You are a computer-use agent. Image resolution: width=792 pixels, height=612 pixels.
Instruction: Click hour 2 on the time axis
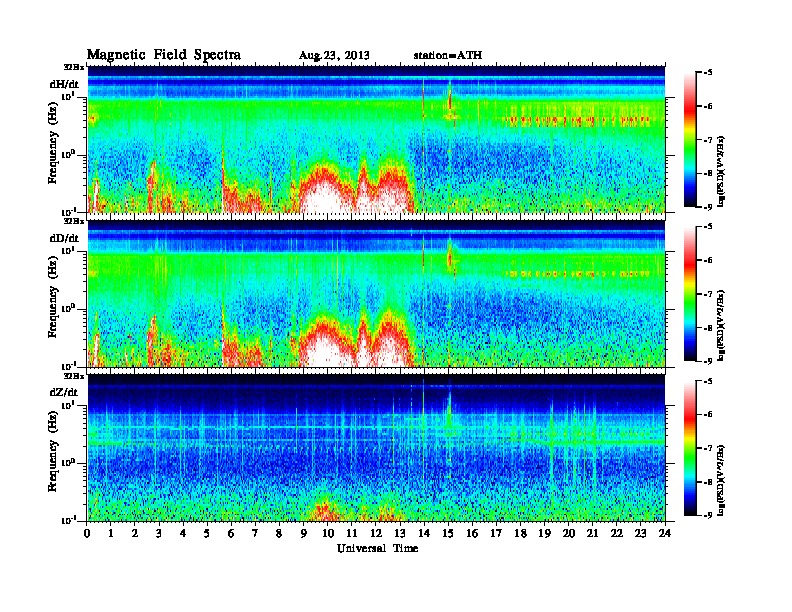(135, 533)
